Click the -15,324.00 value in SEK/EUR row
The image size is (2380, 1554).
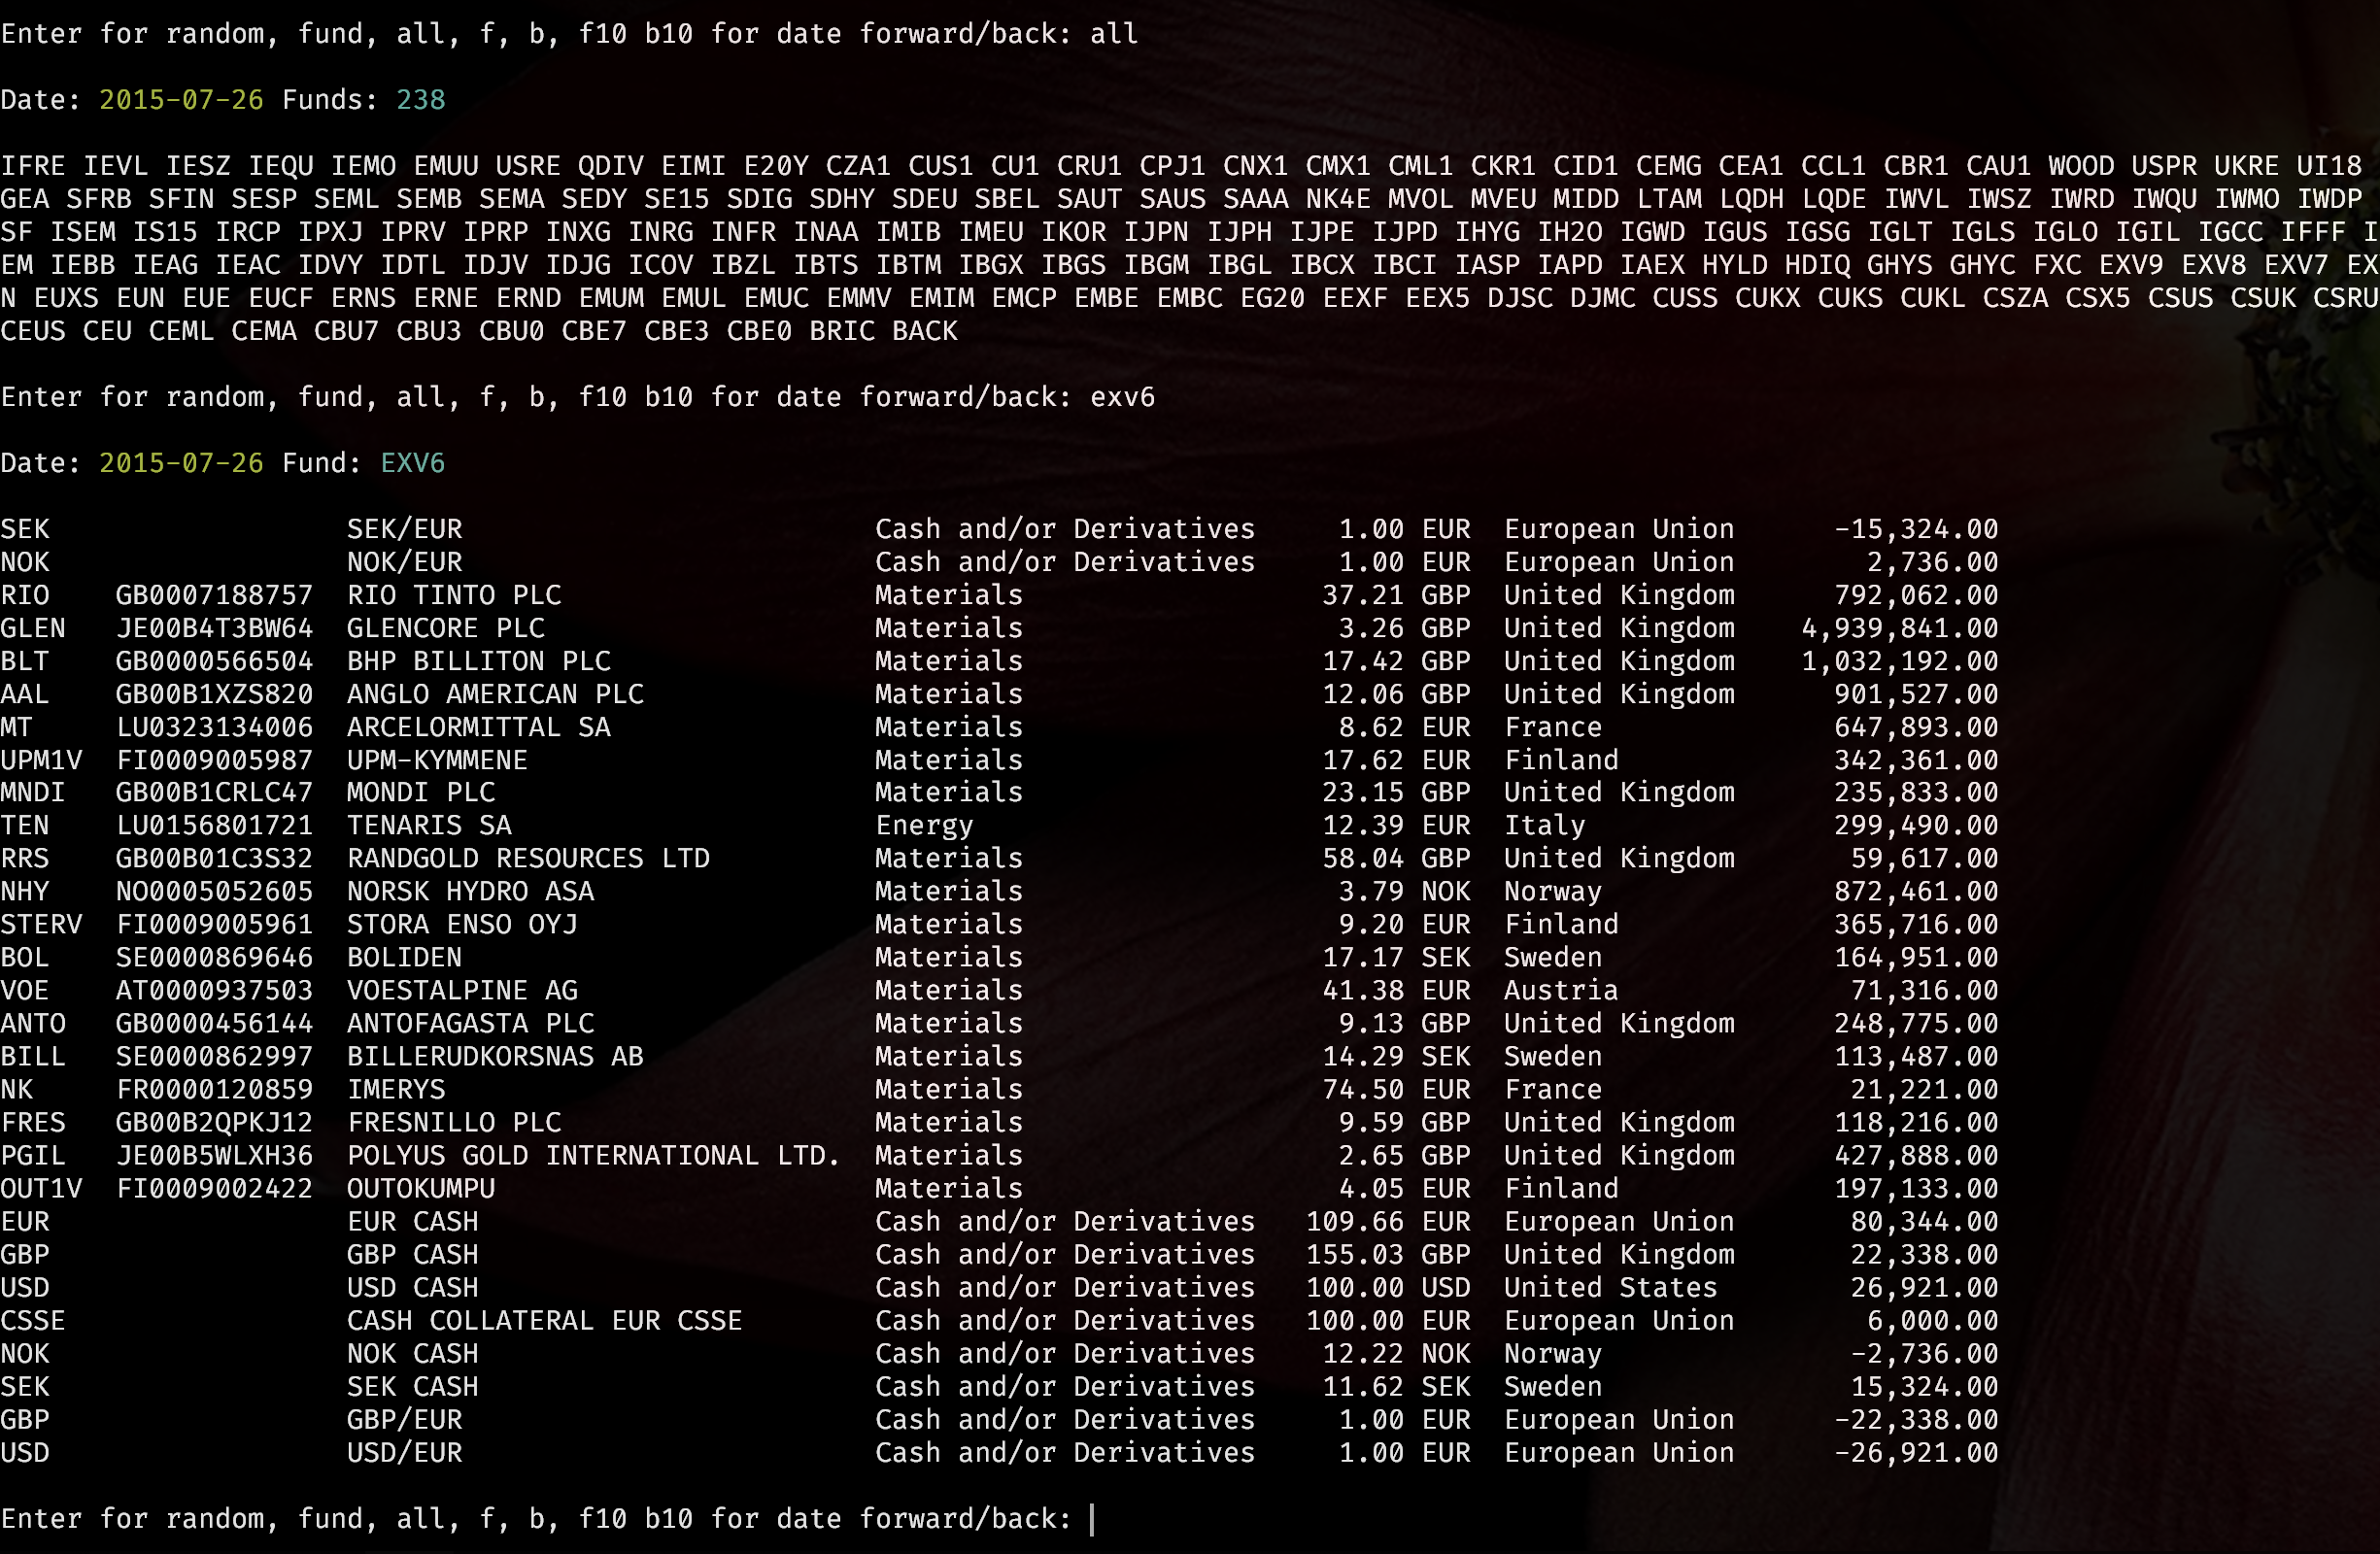(x=1915, y=529)
